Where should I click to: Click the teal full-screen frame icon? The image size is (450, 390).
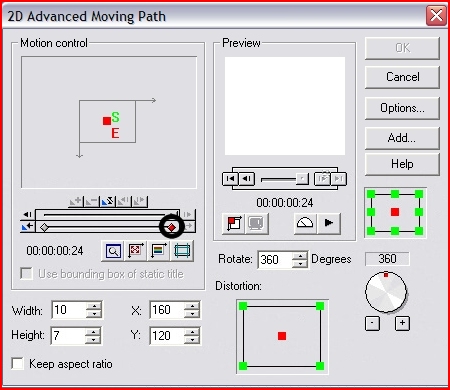182,251
